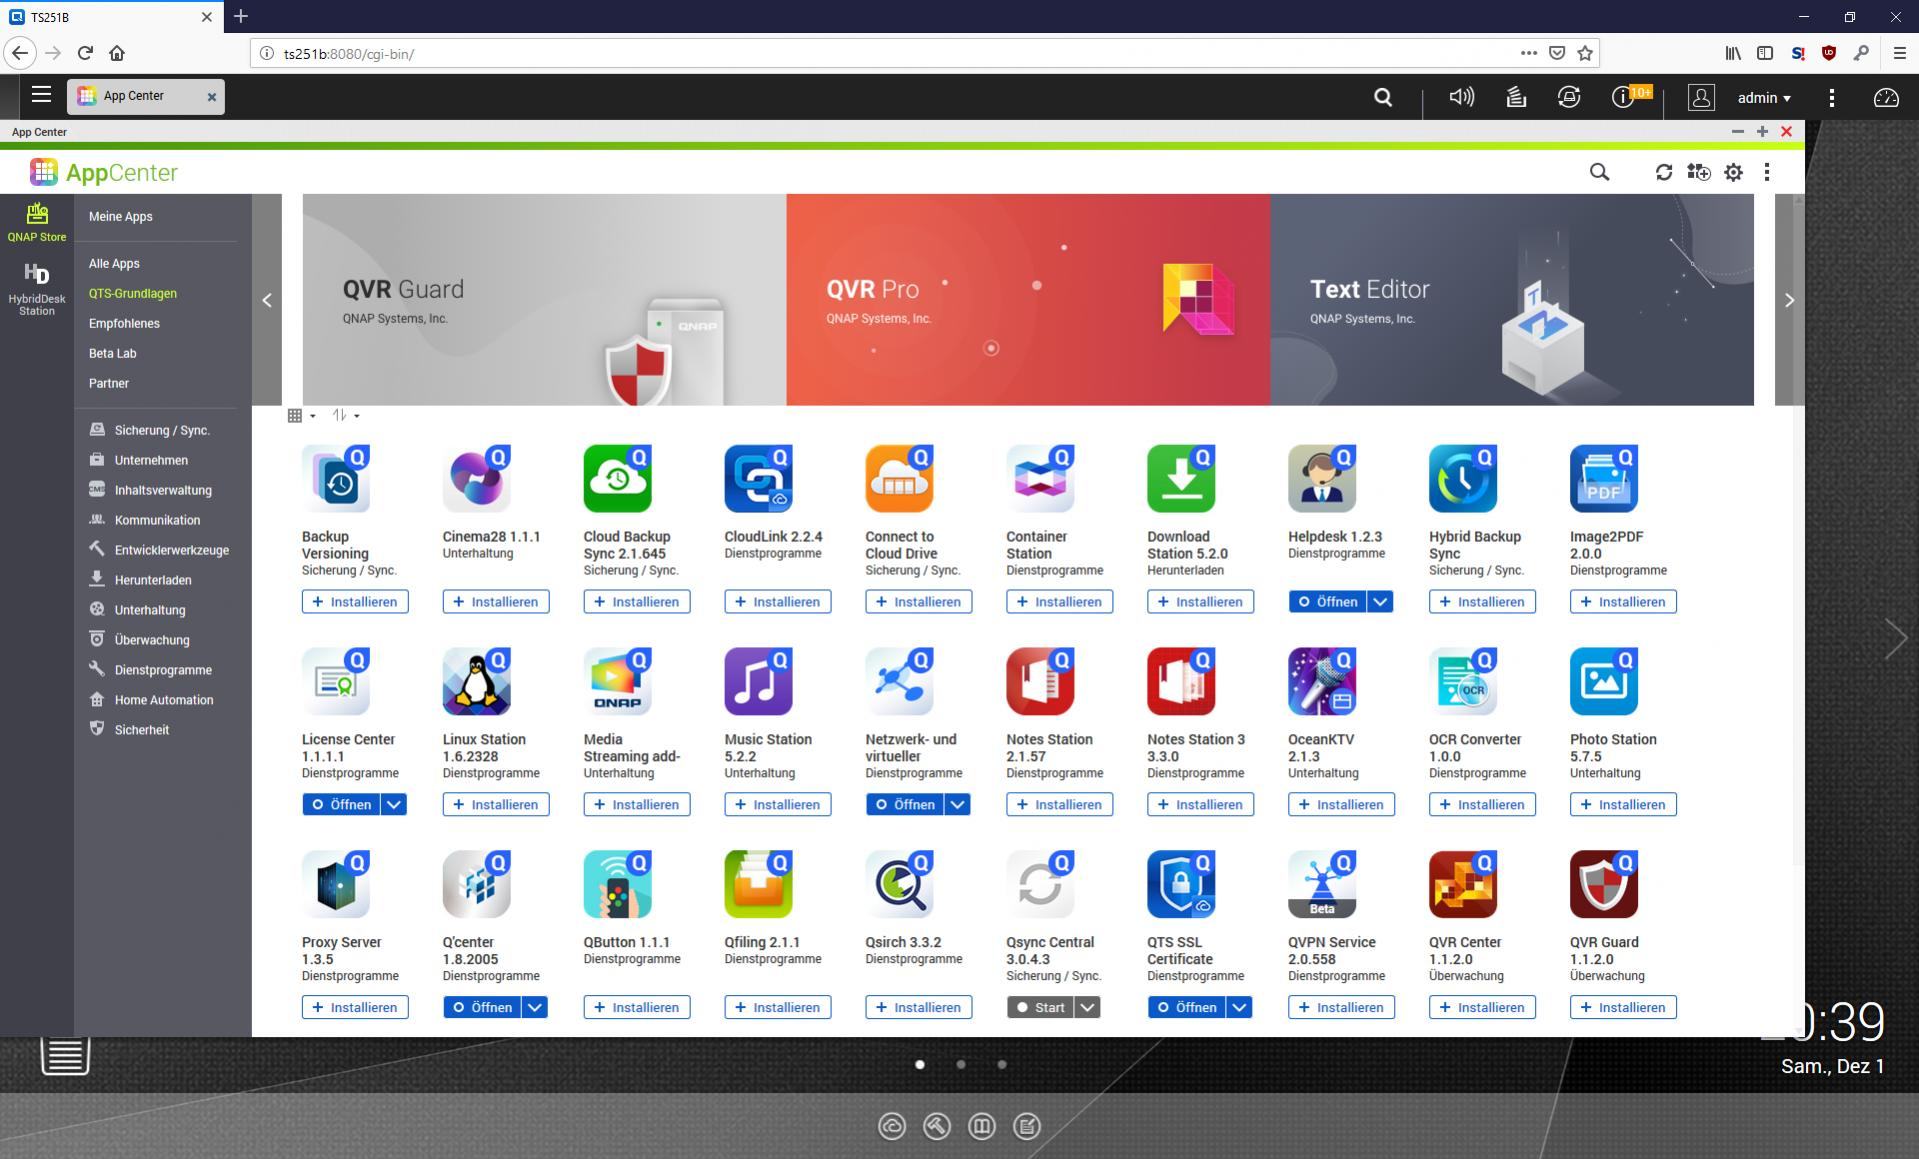Open Photo Station app icon
Screen dimensions: 1919x1159
[x=1604, y=681]
